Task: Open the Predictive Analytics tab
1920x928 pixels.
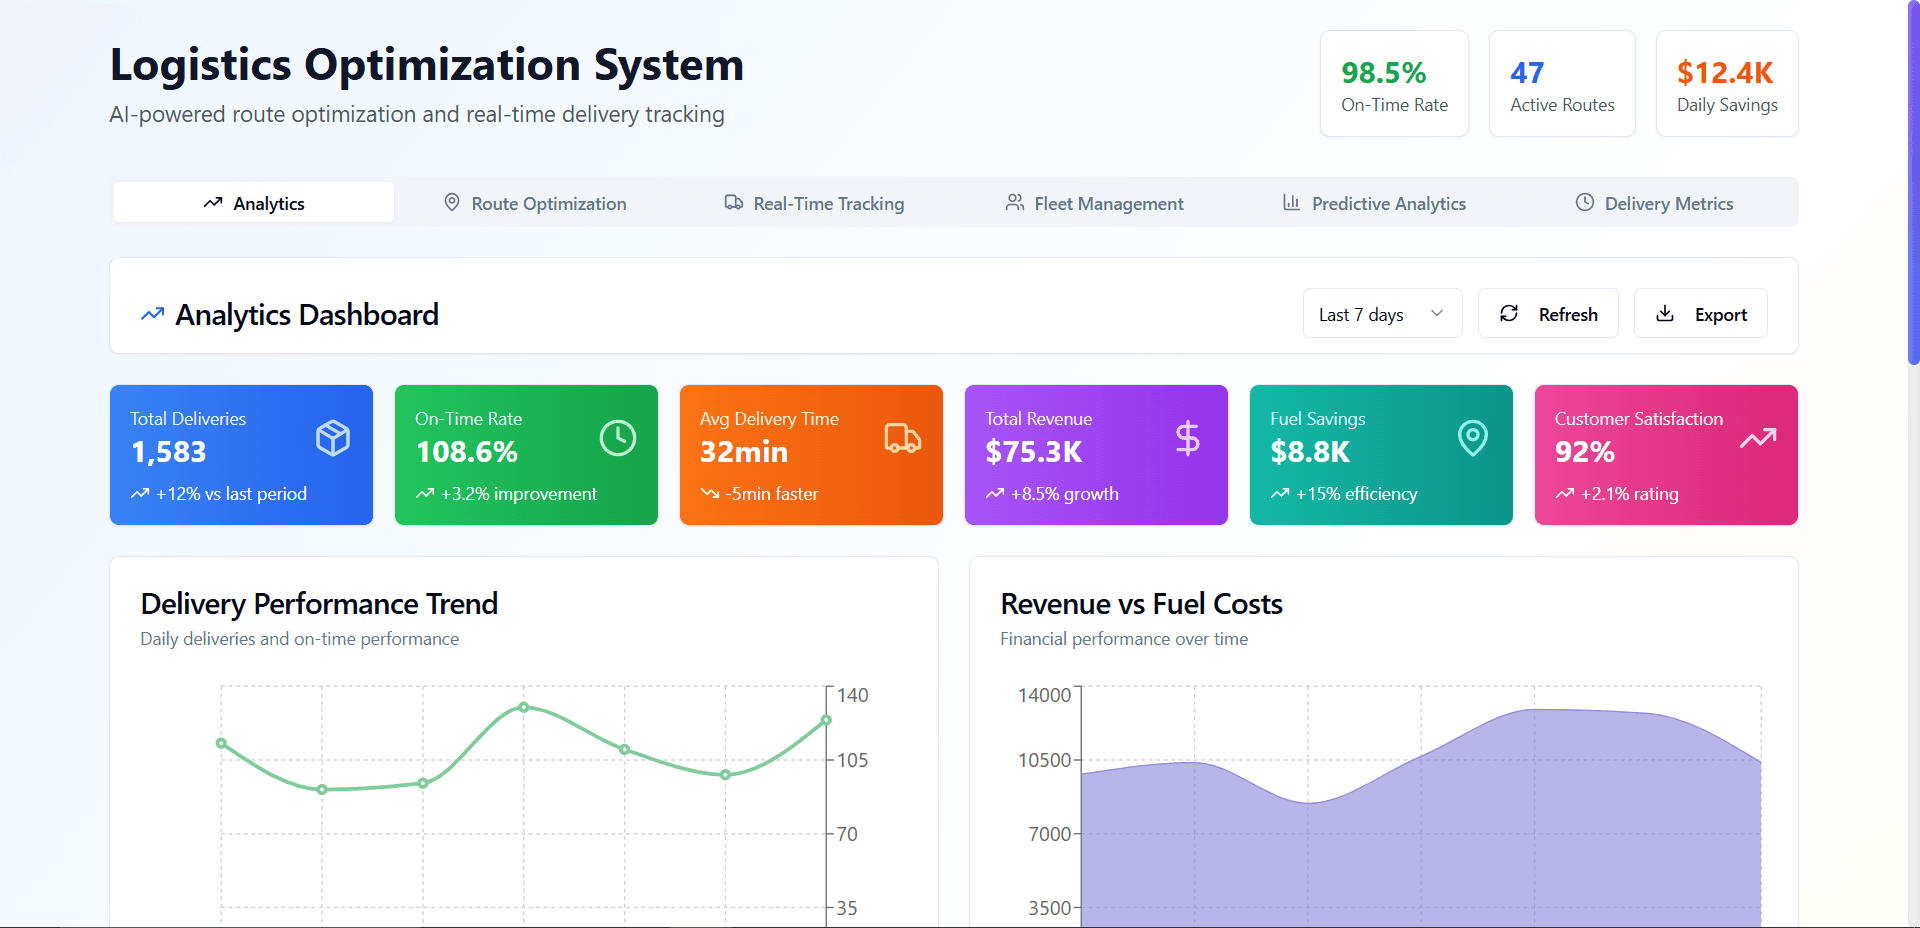Action: tap(1374, 203)
